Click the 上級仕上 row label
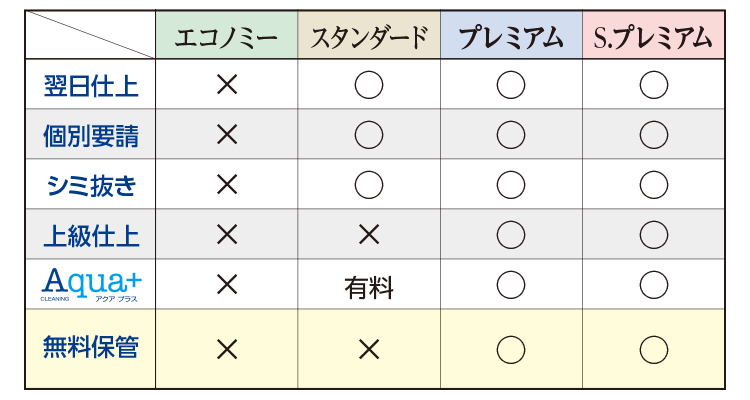This screenshot has height=400, width=750. [91, 236]
